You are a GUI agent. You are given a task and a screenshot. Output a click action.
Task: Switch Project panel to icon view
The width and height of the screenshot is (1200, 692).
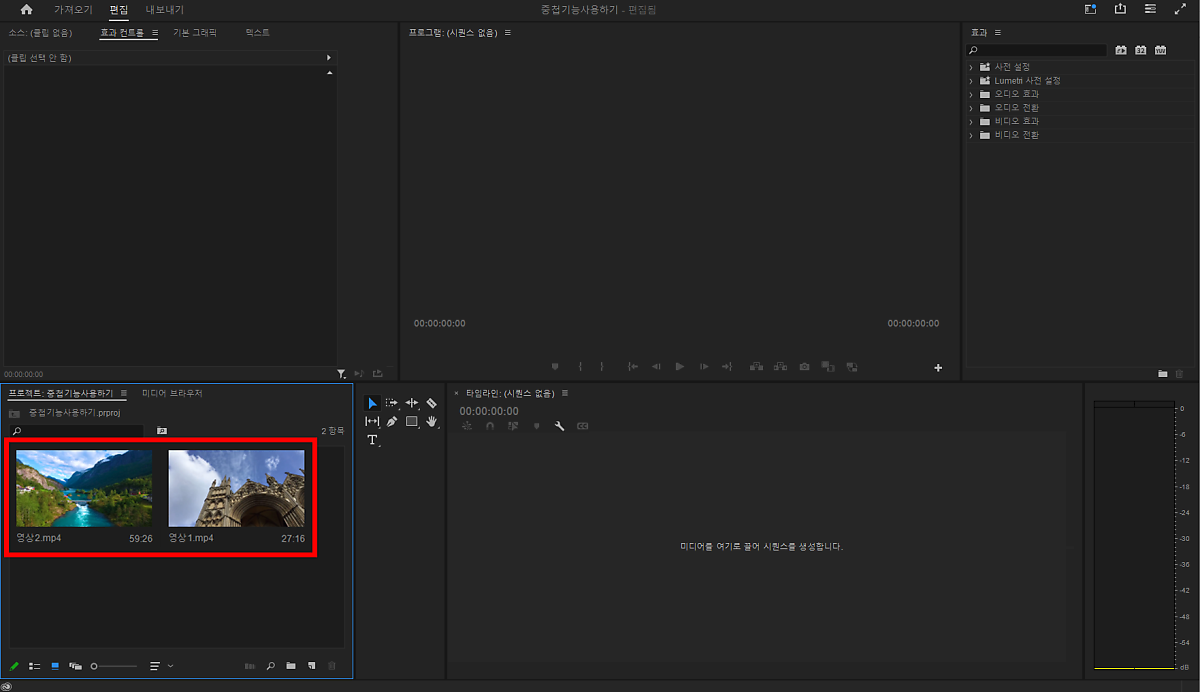(55, 666)
